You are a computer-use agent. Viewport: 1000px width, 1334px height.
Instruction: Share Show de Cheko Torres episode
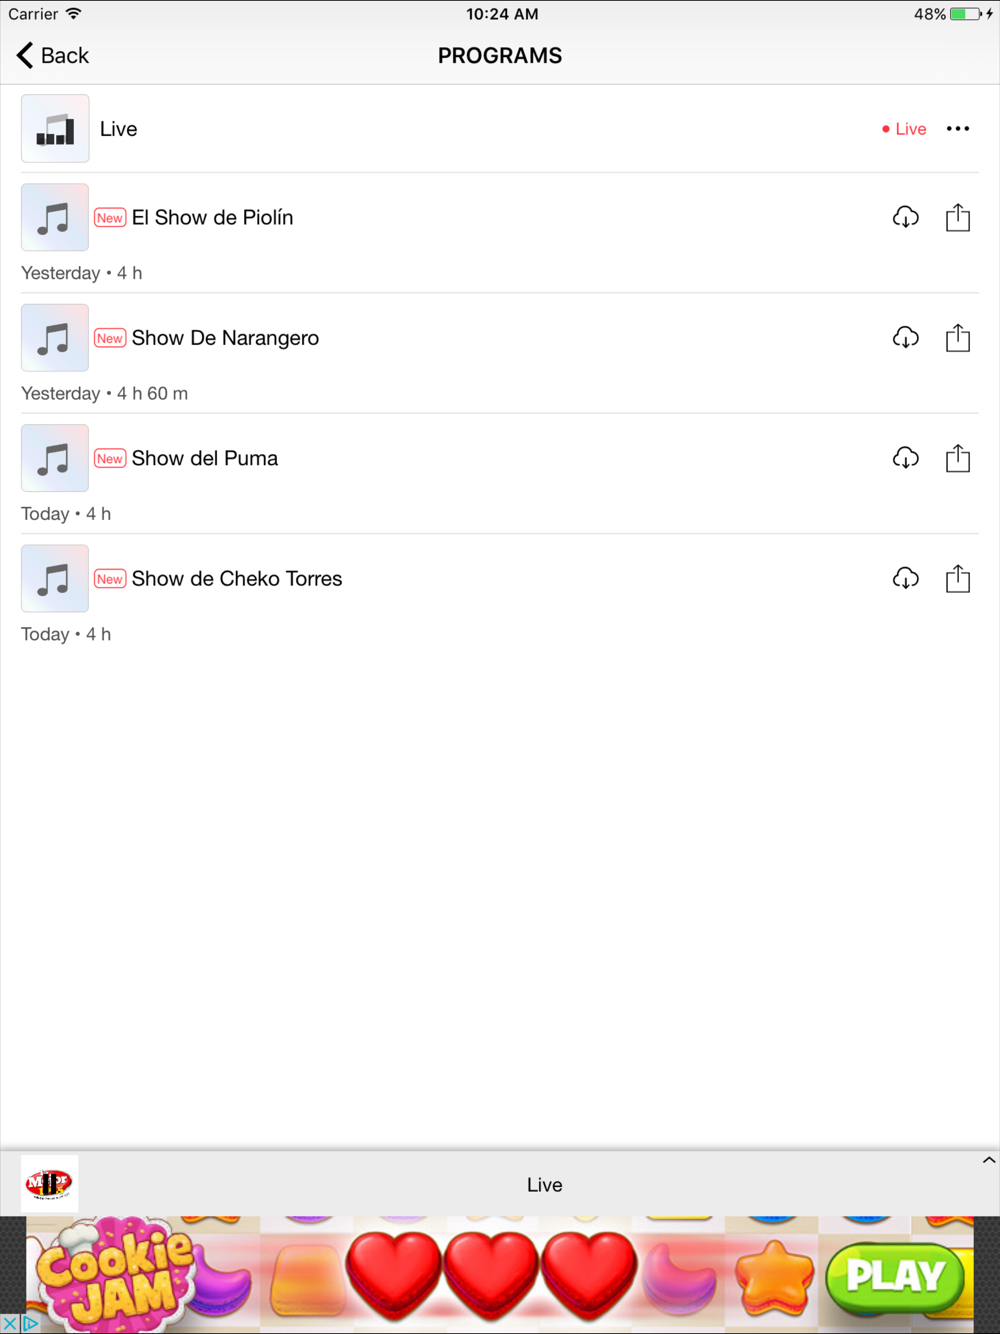[958, 578]
